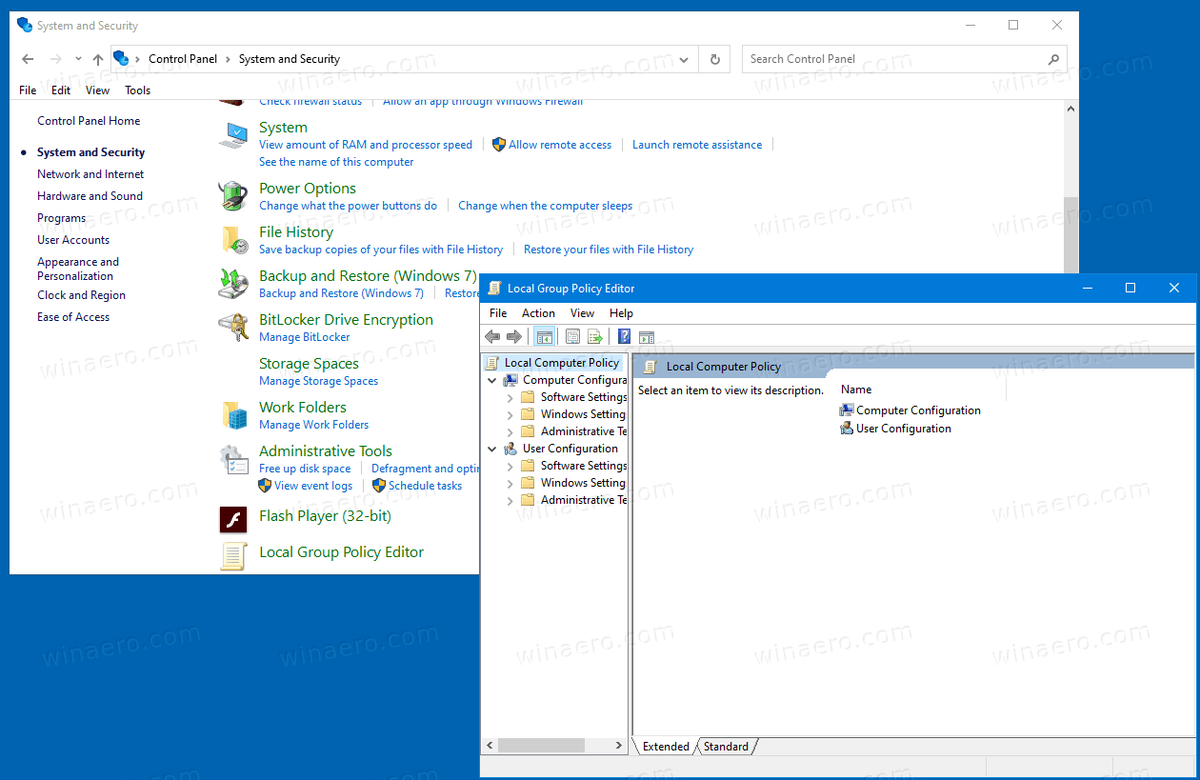Collapse the Computer Configuration tree node

[492, 380]
